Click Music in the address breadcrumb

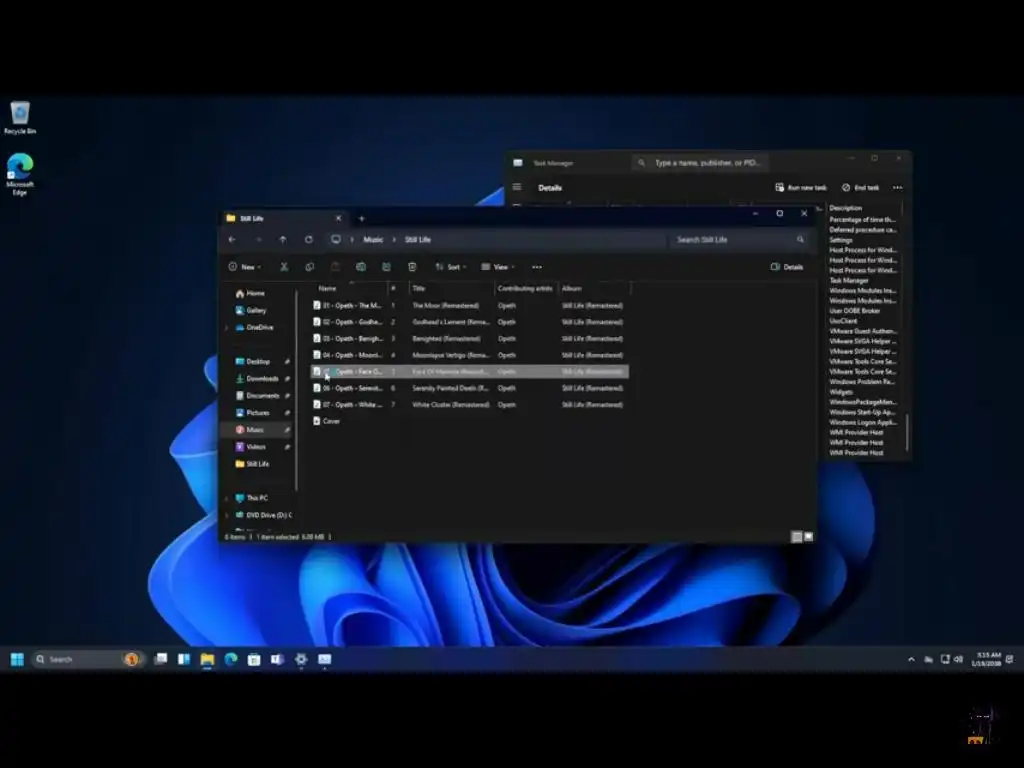tap(373, 240)
